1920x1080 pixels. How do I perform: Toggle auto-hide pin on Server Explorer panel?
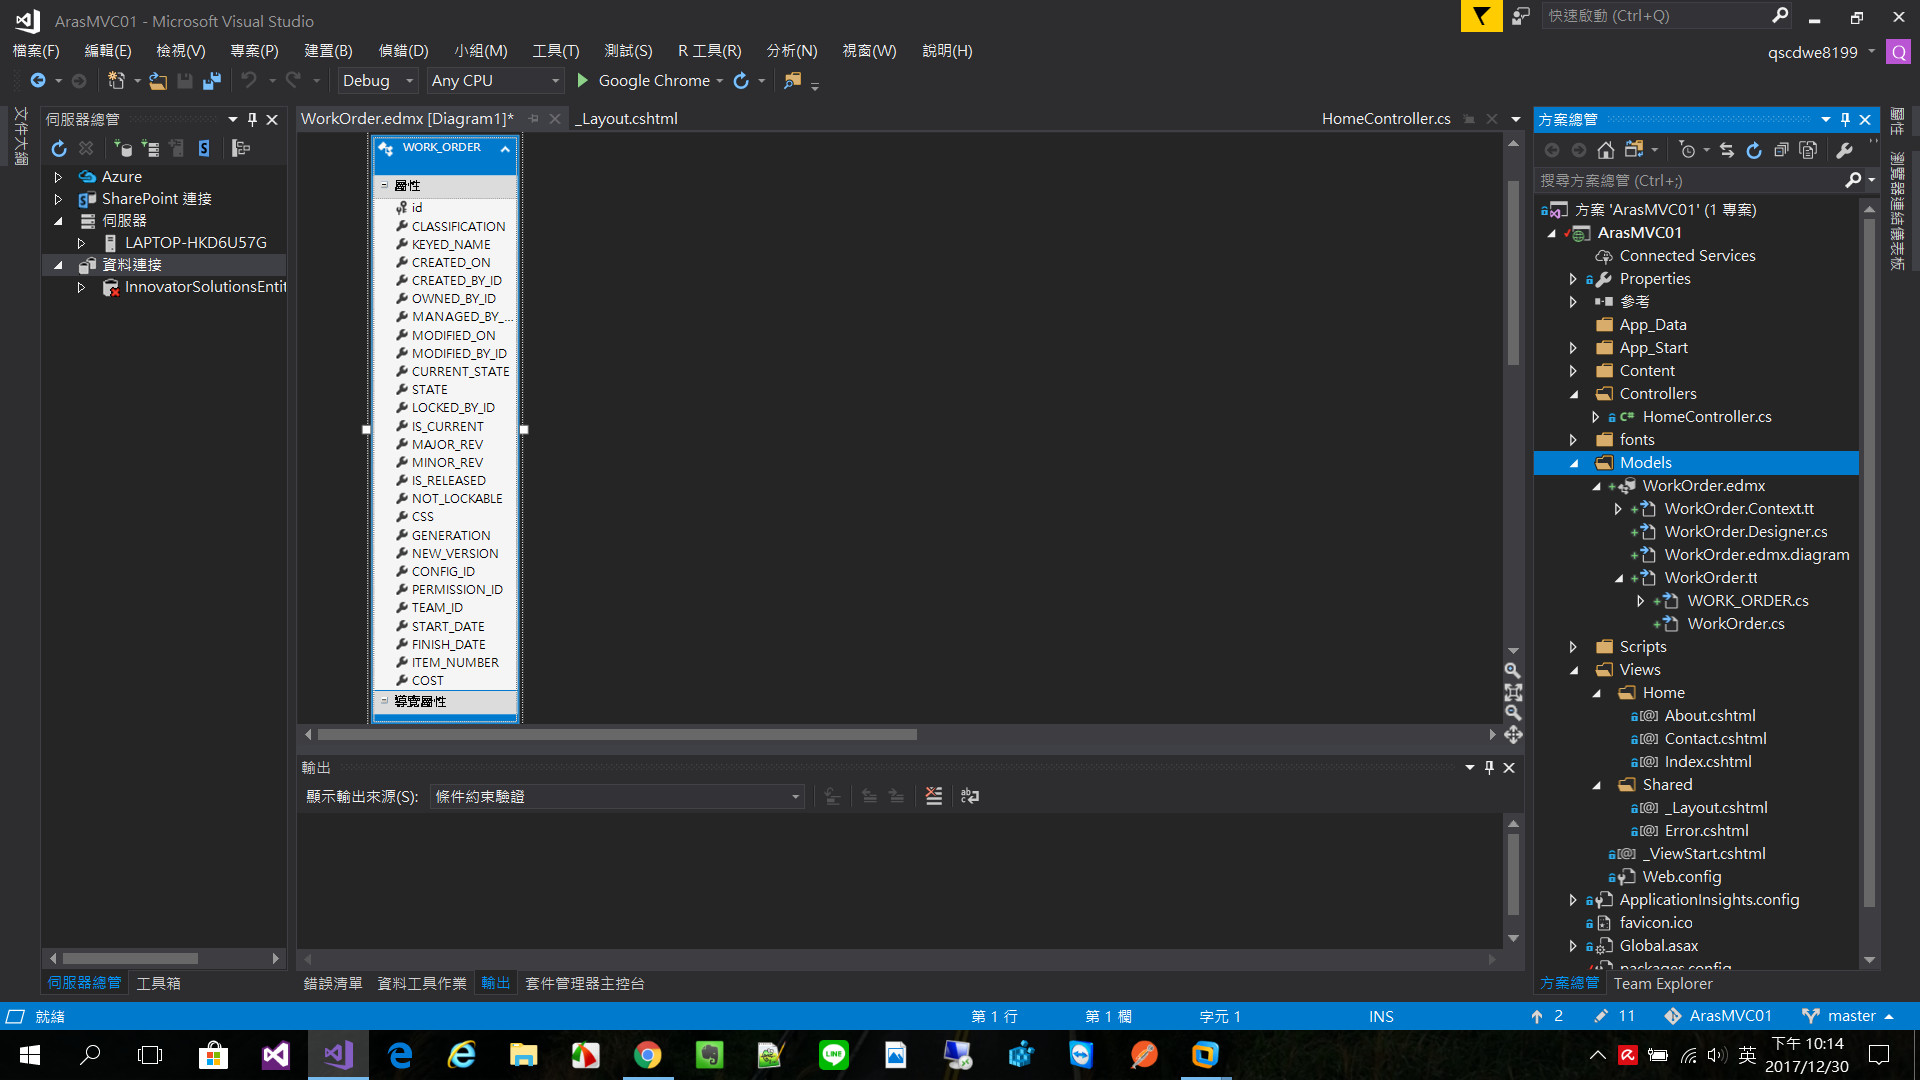pos(252,119)
